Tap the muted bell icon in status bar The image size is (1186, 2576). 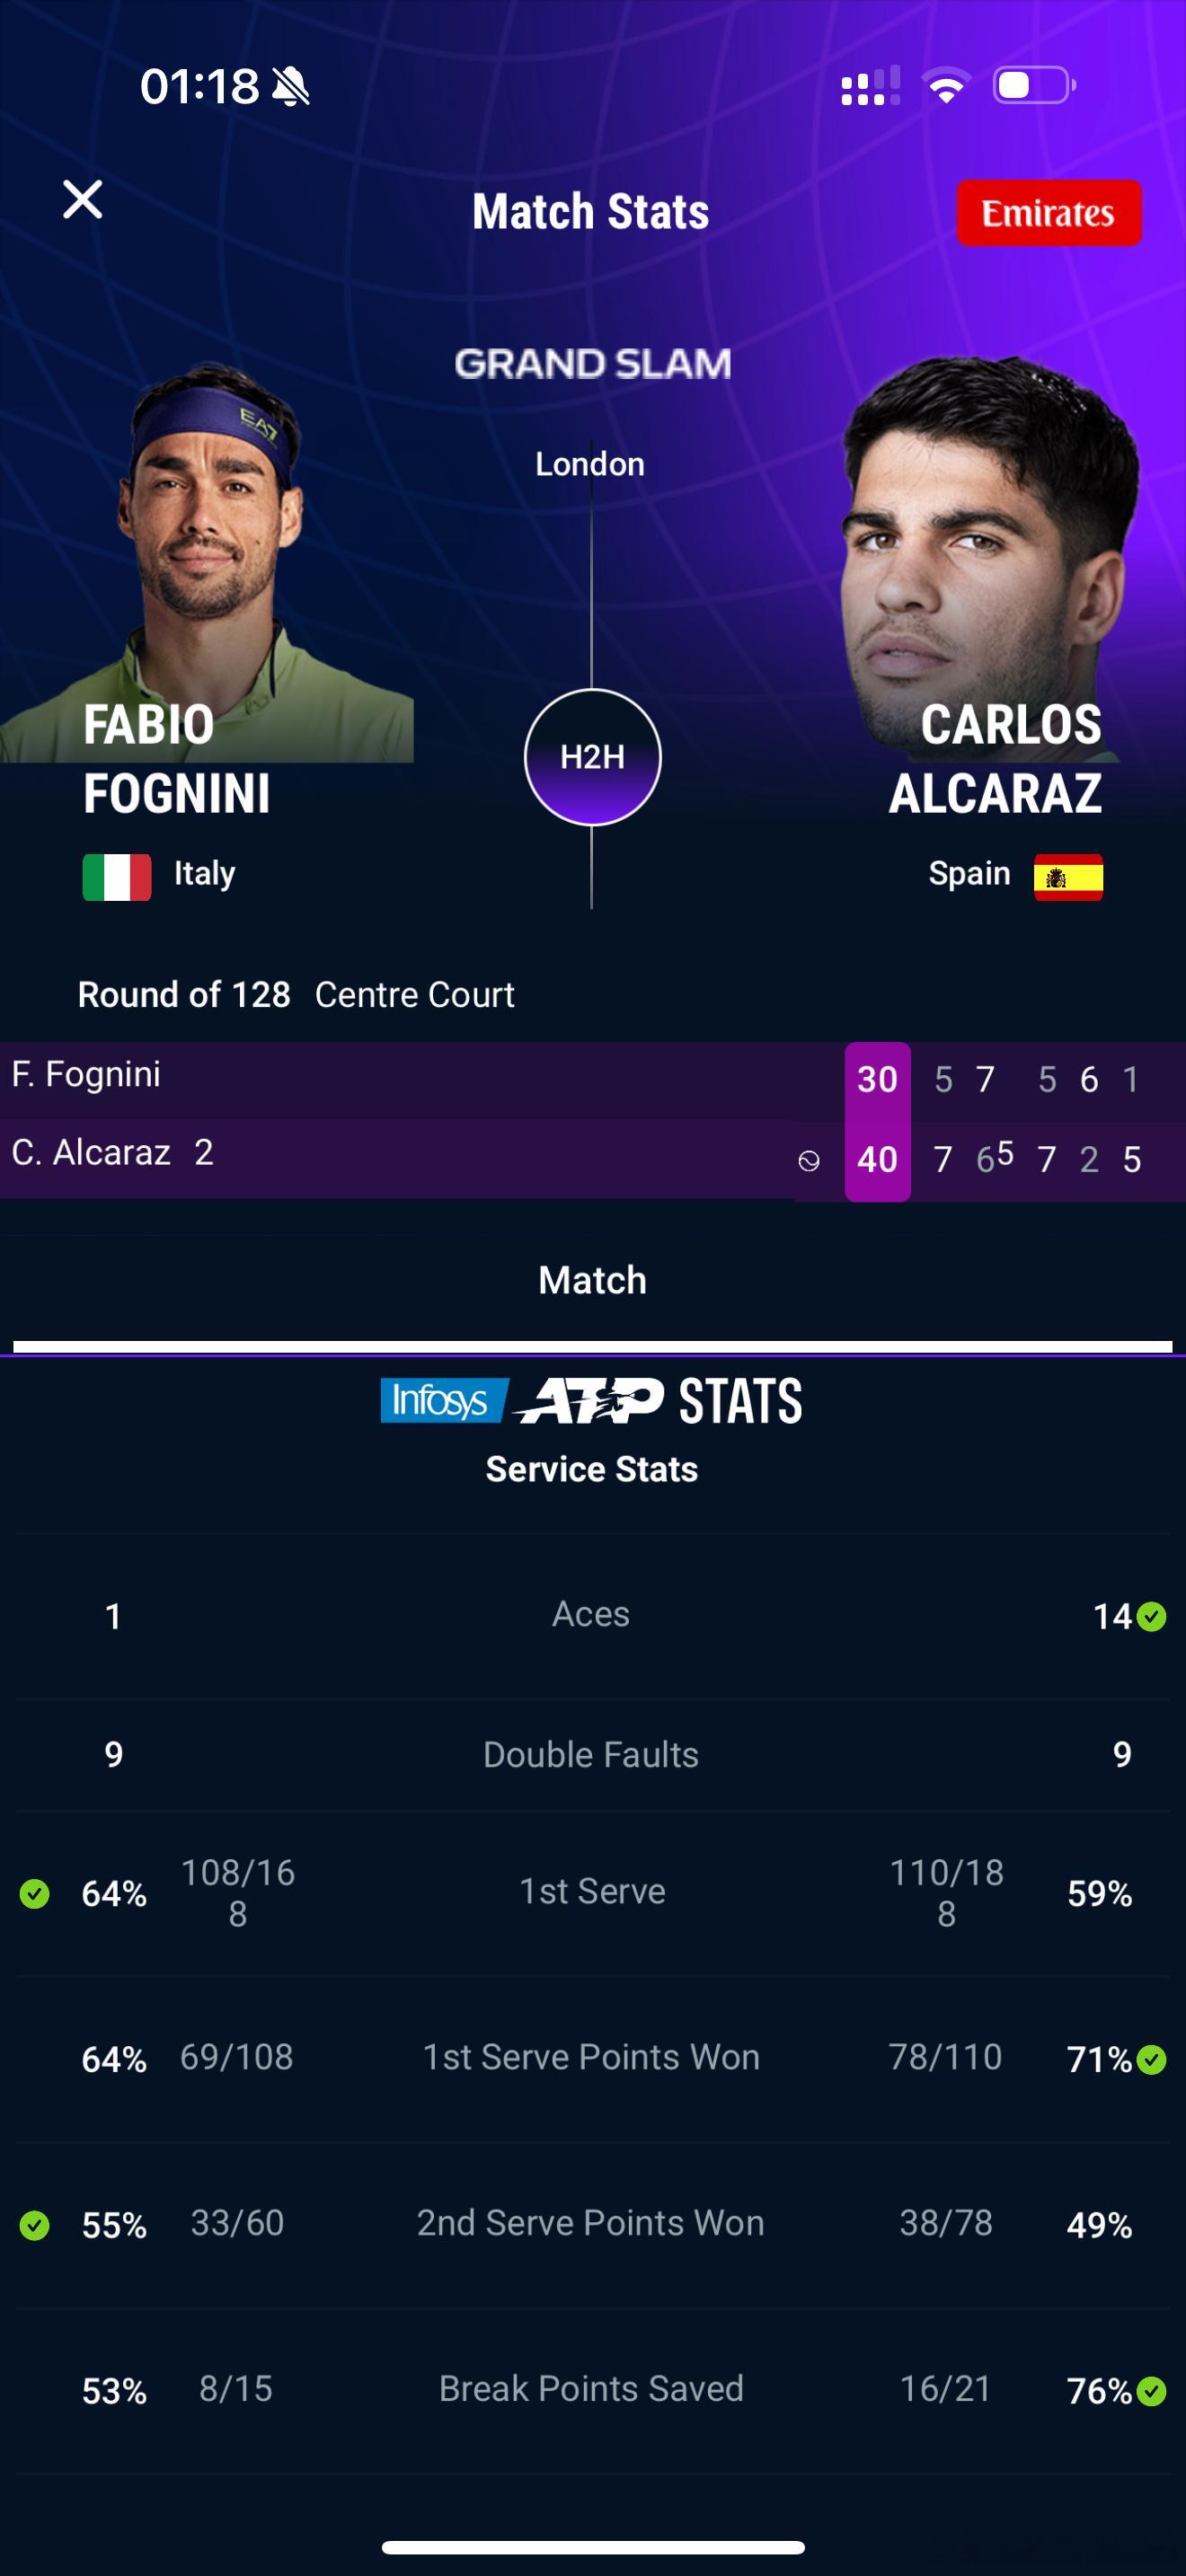tap(290, 87)
